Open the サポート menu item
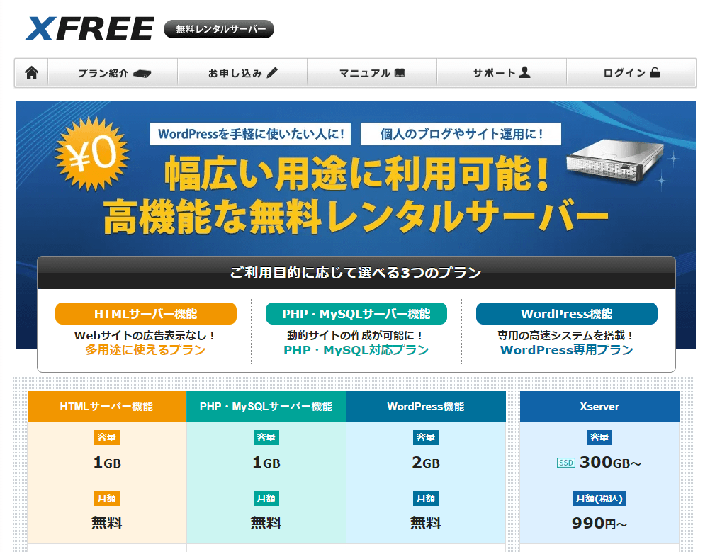The width and height of the screenshot is (710, 552). click(501, 72)
